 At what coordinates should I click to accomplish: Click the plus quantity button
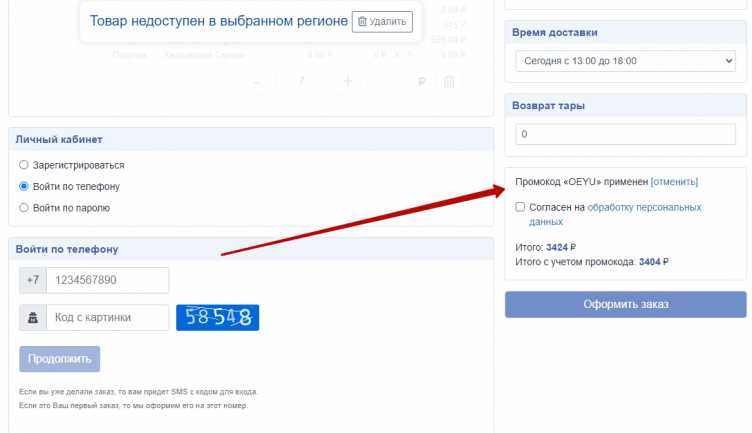[x=347, y=82]
